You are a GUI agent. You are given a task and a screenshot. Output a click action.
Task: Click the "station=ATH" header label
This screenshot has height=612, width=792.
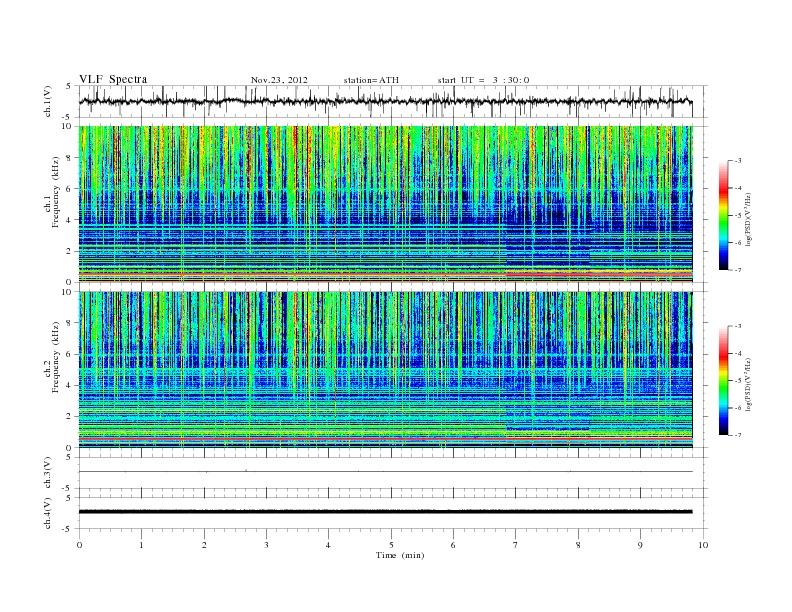371,80
